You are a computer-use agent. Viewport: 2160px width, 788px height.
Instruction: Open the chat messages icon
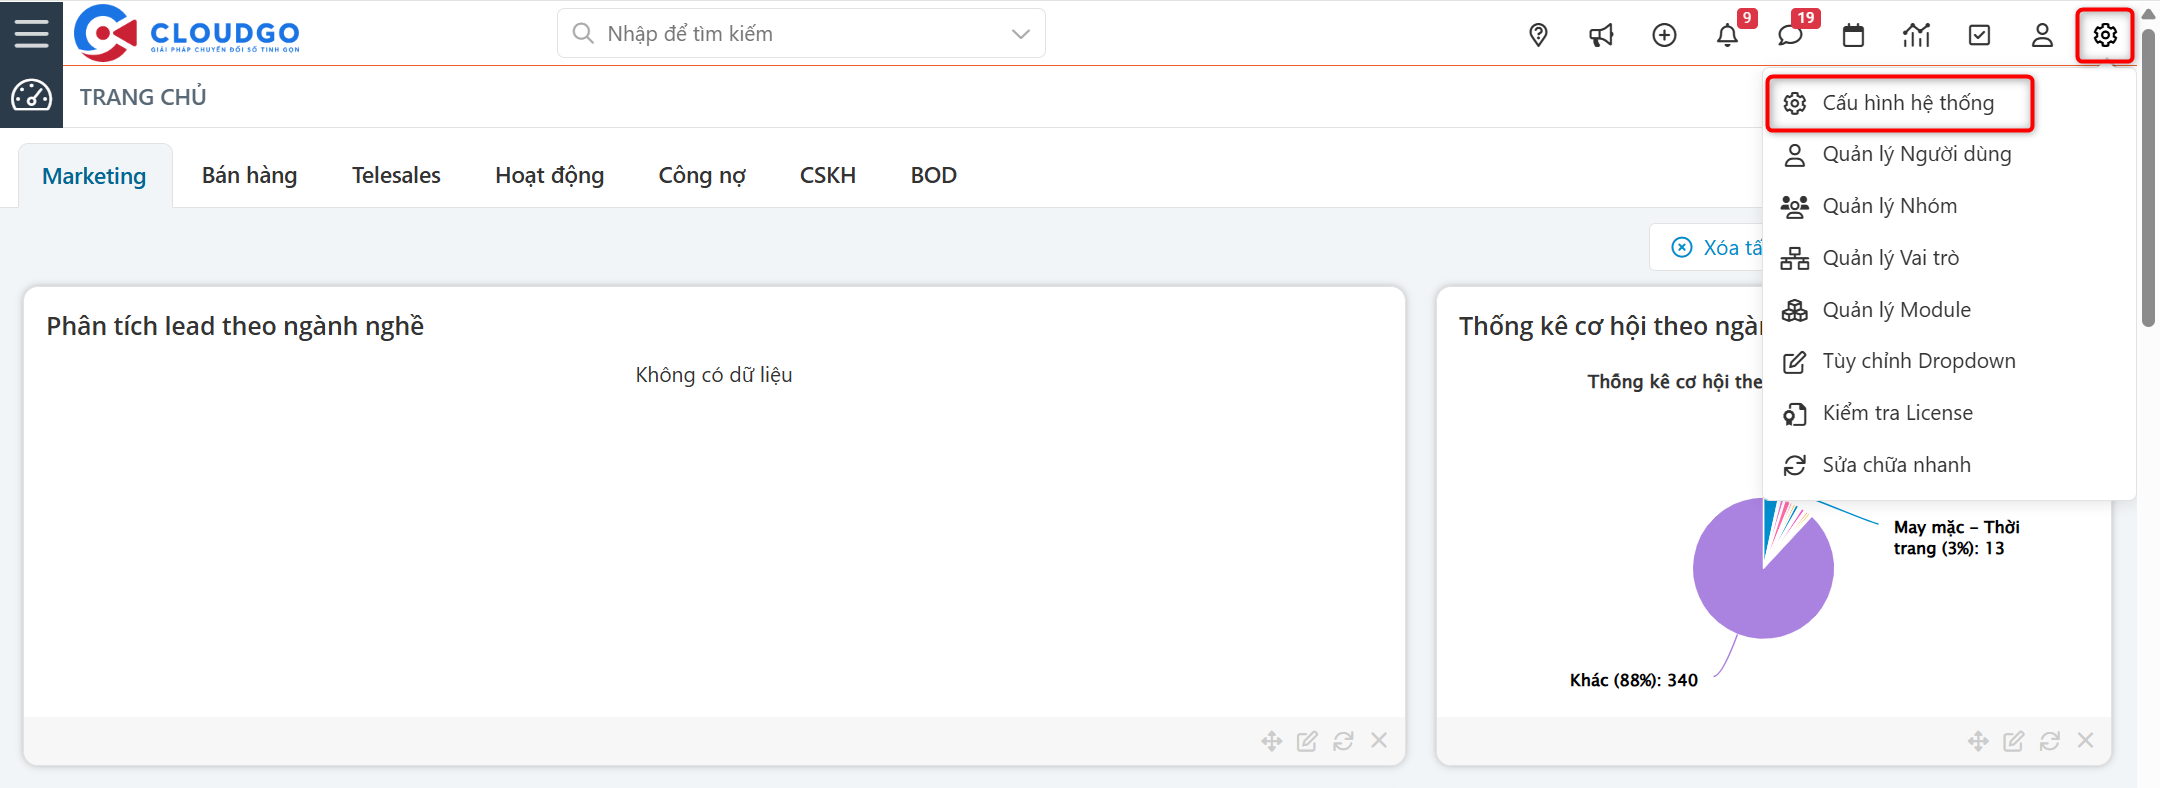(1790, 35)
